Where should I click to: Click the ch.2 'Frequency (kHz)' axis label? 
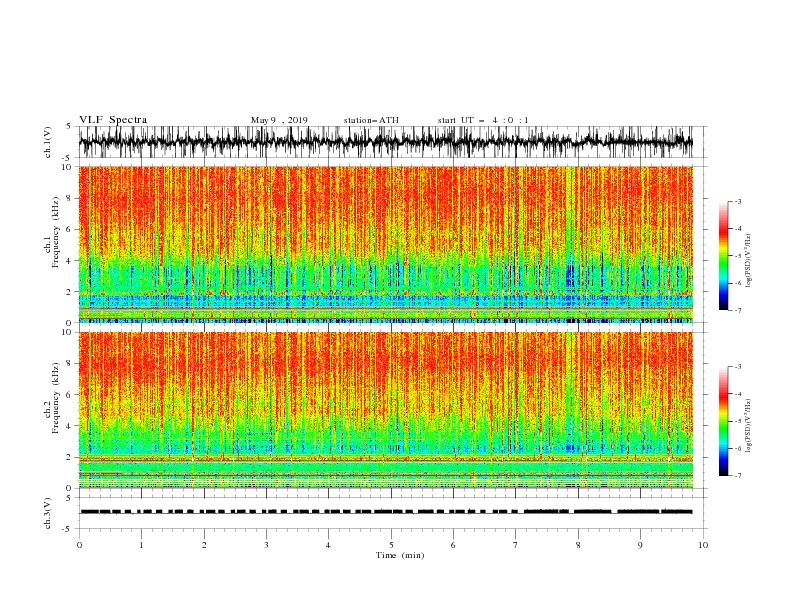[55, 397]
